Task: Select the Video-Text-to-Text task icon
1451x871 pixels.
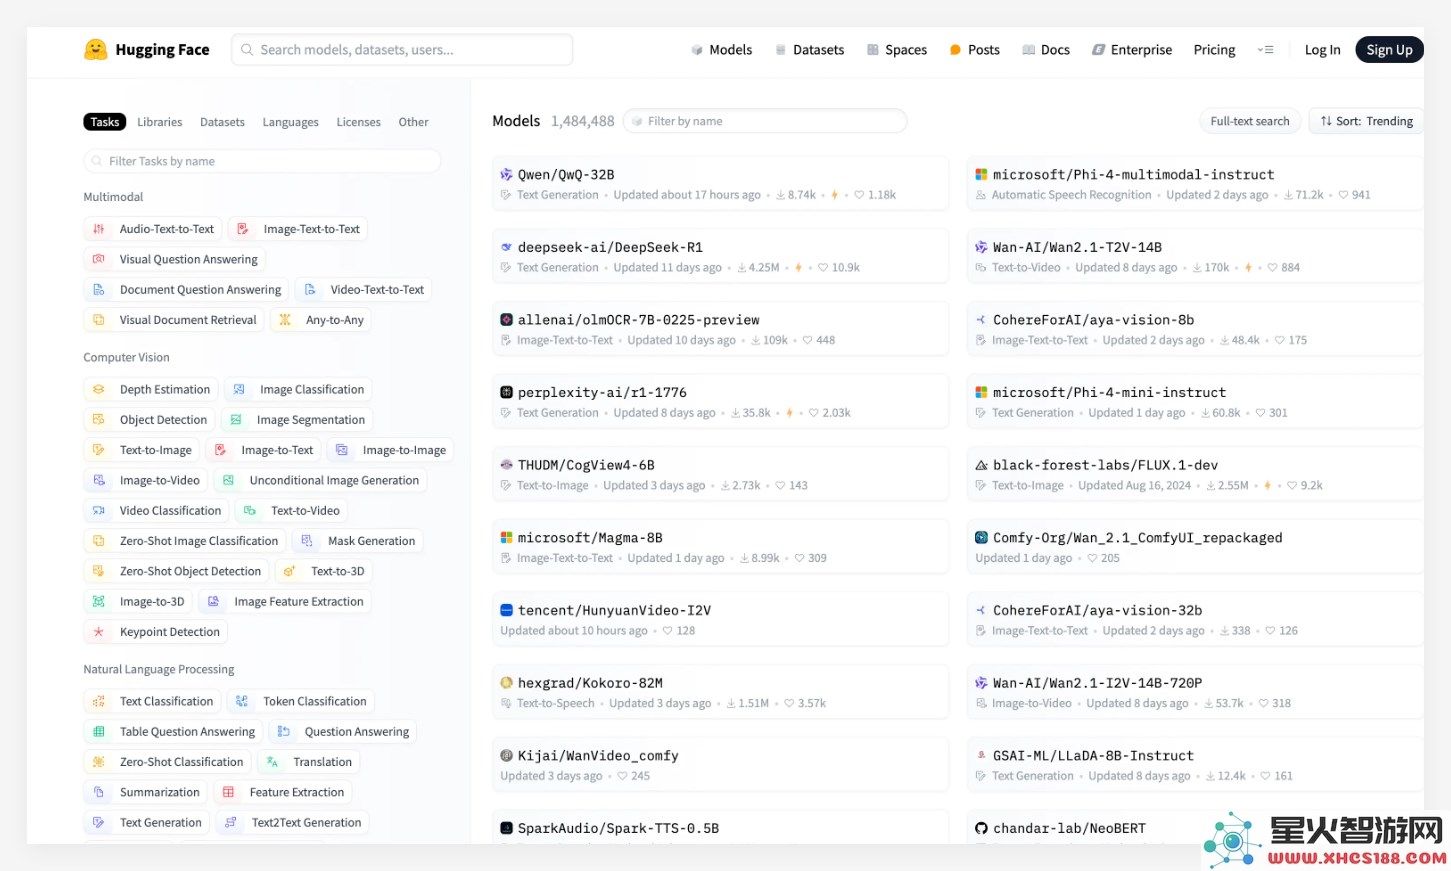Action: [x=310, y=290]
